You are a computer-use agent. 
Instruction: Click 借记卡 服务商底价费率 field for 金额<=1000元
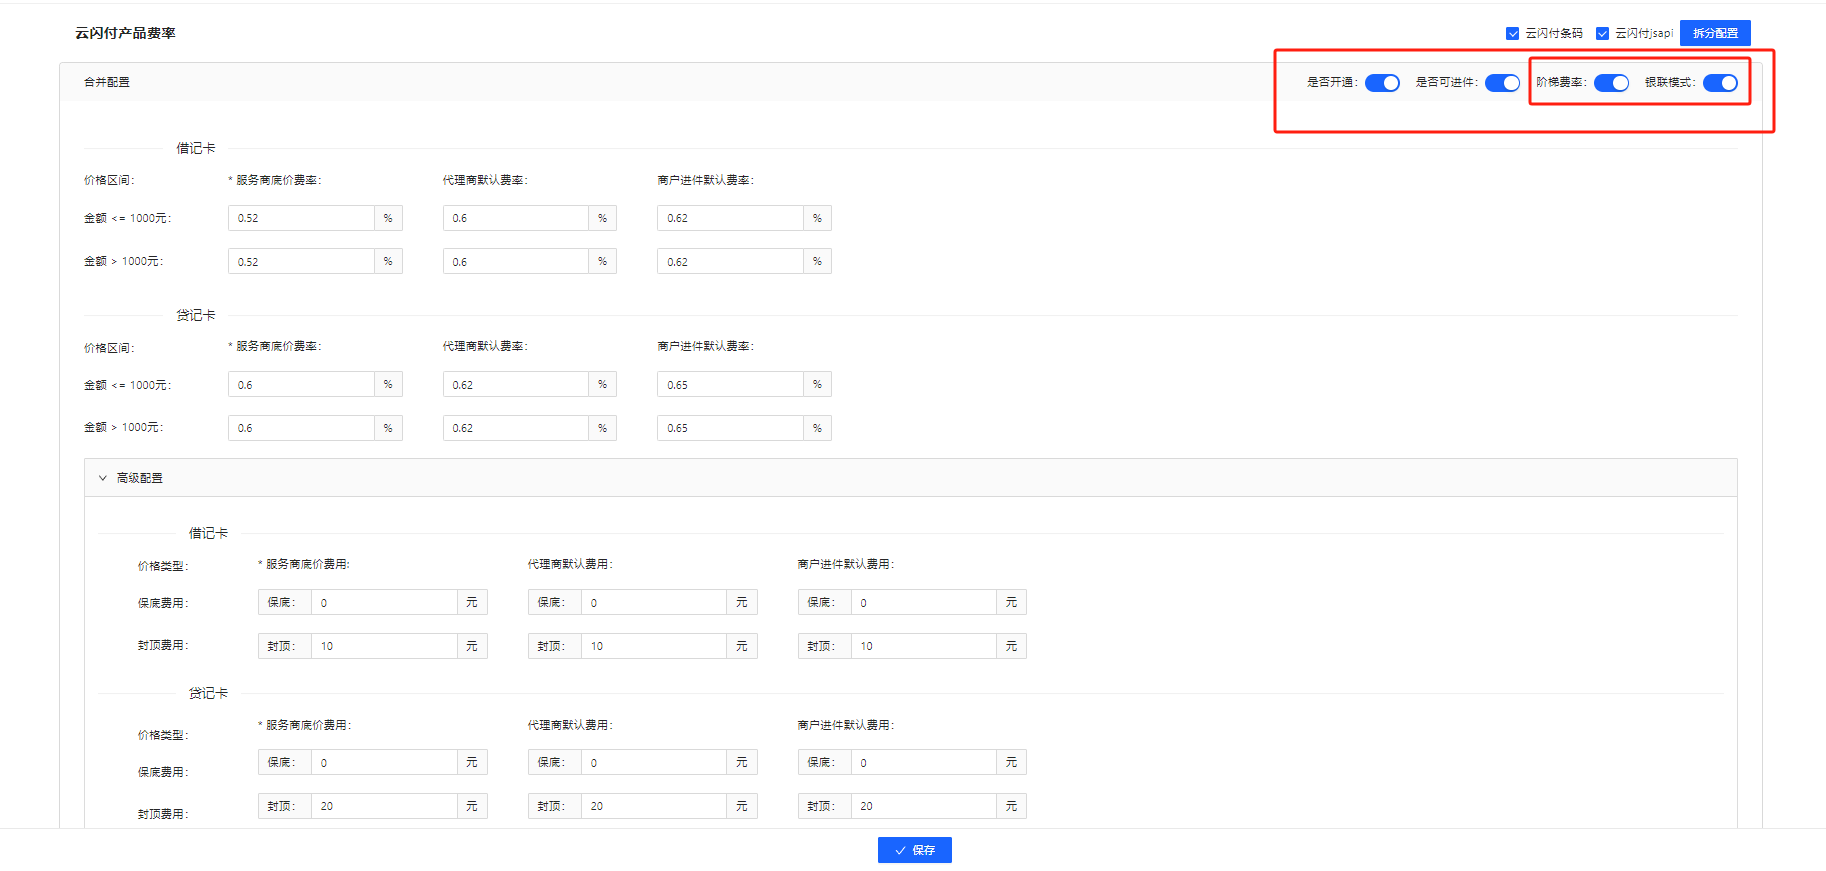pos(301,218)
